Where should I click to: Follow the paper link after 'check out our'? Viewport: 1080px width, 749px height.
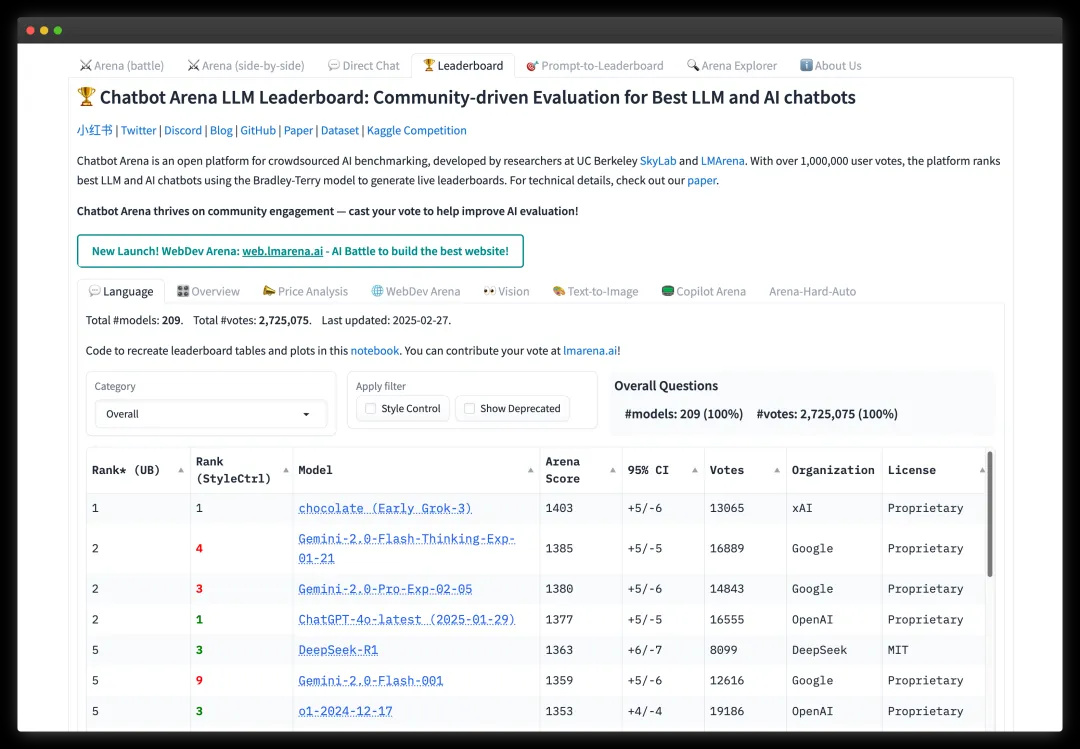coord(702,180)
